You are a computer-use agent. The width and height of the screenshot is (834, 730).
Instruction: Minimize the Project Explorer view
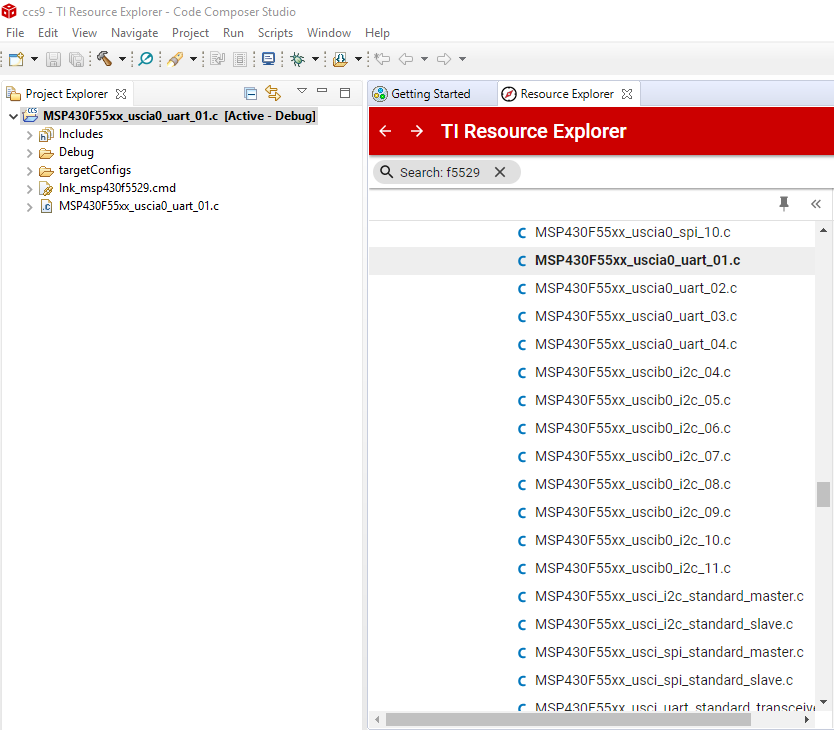click(322, 91)
